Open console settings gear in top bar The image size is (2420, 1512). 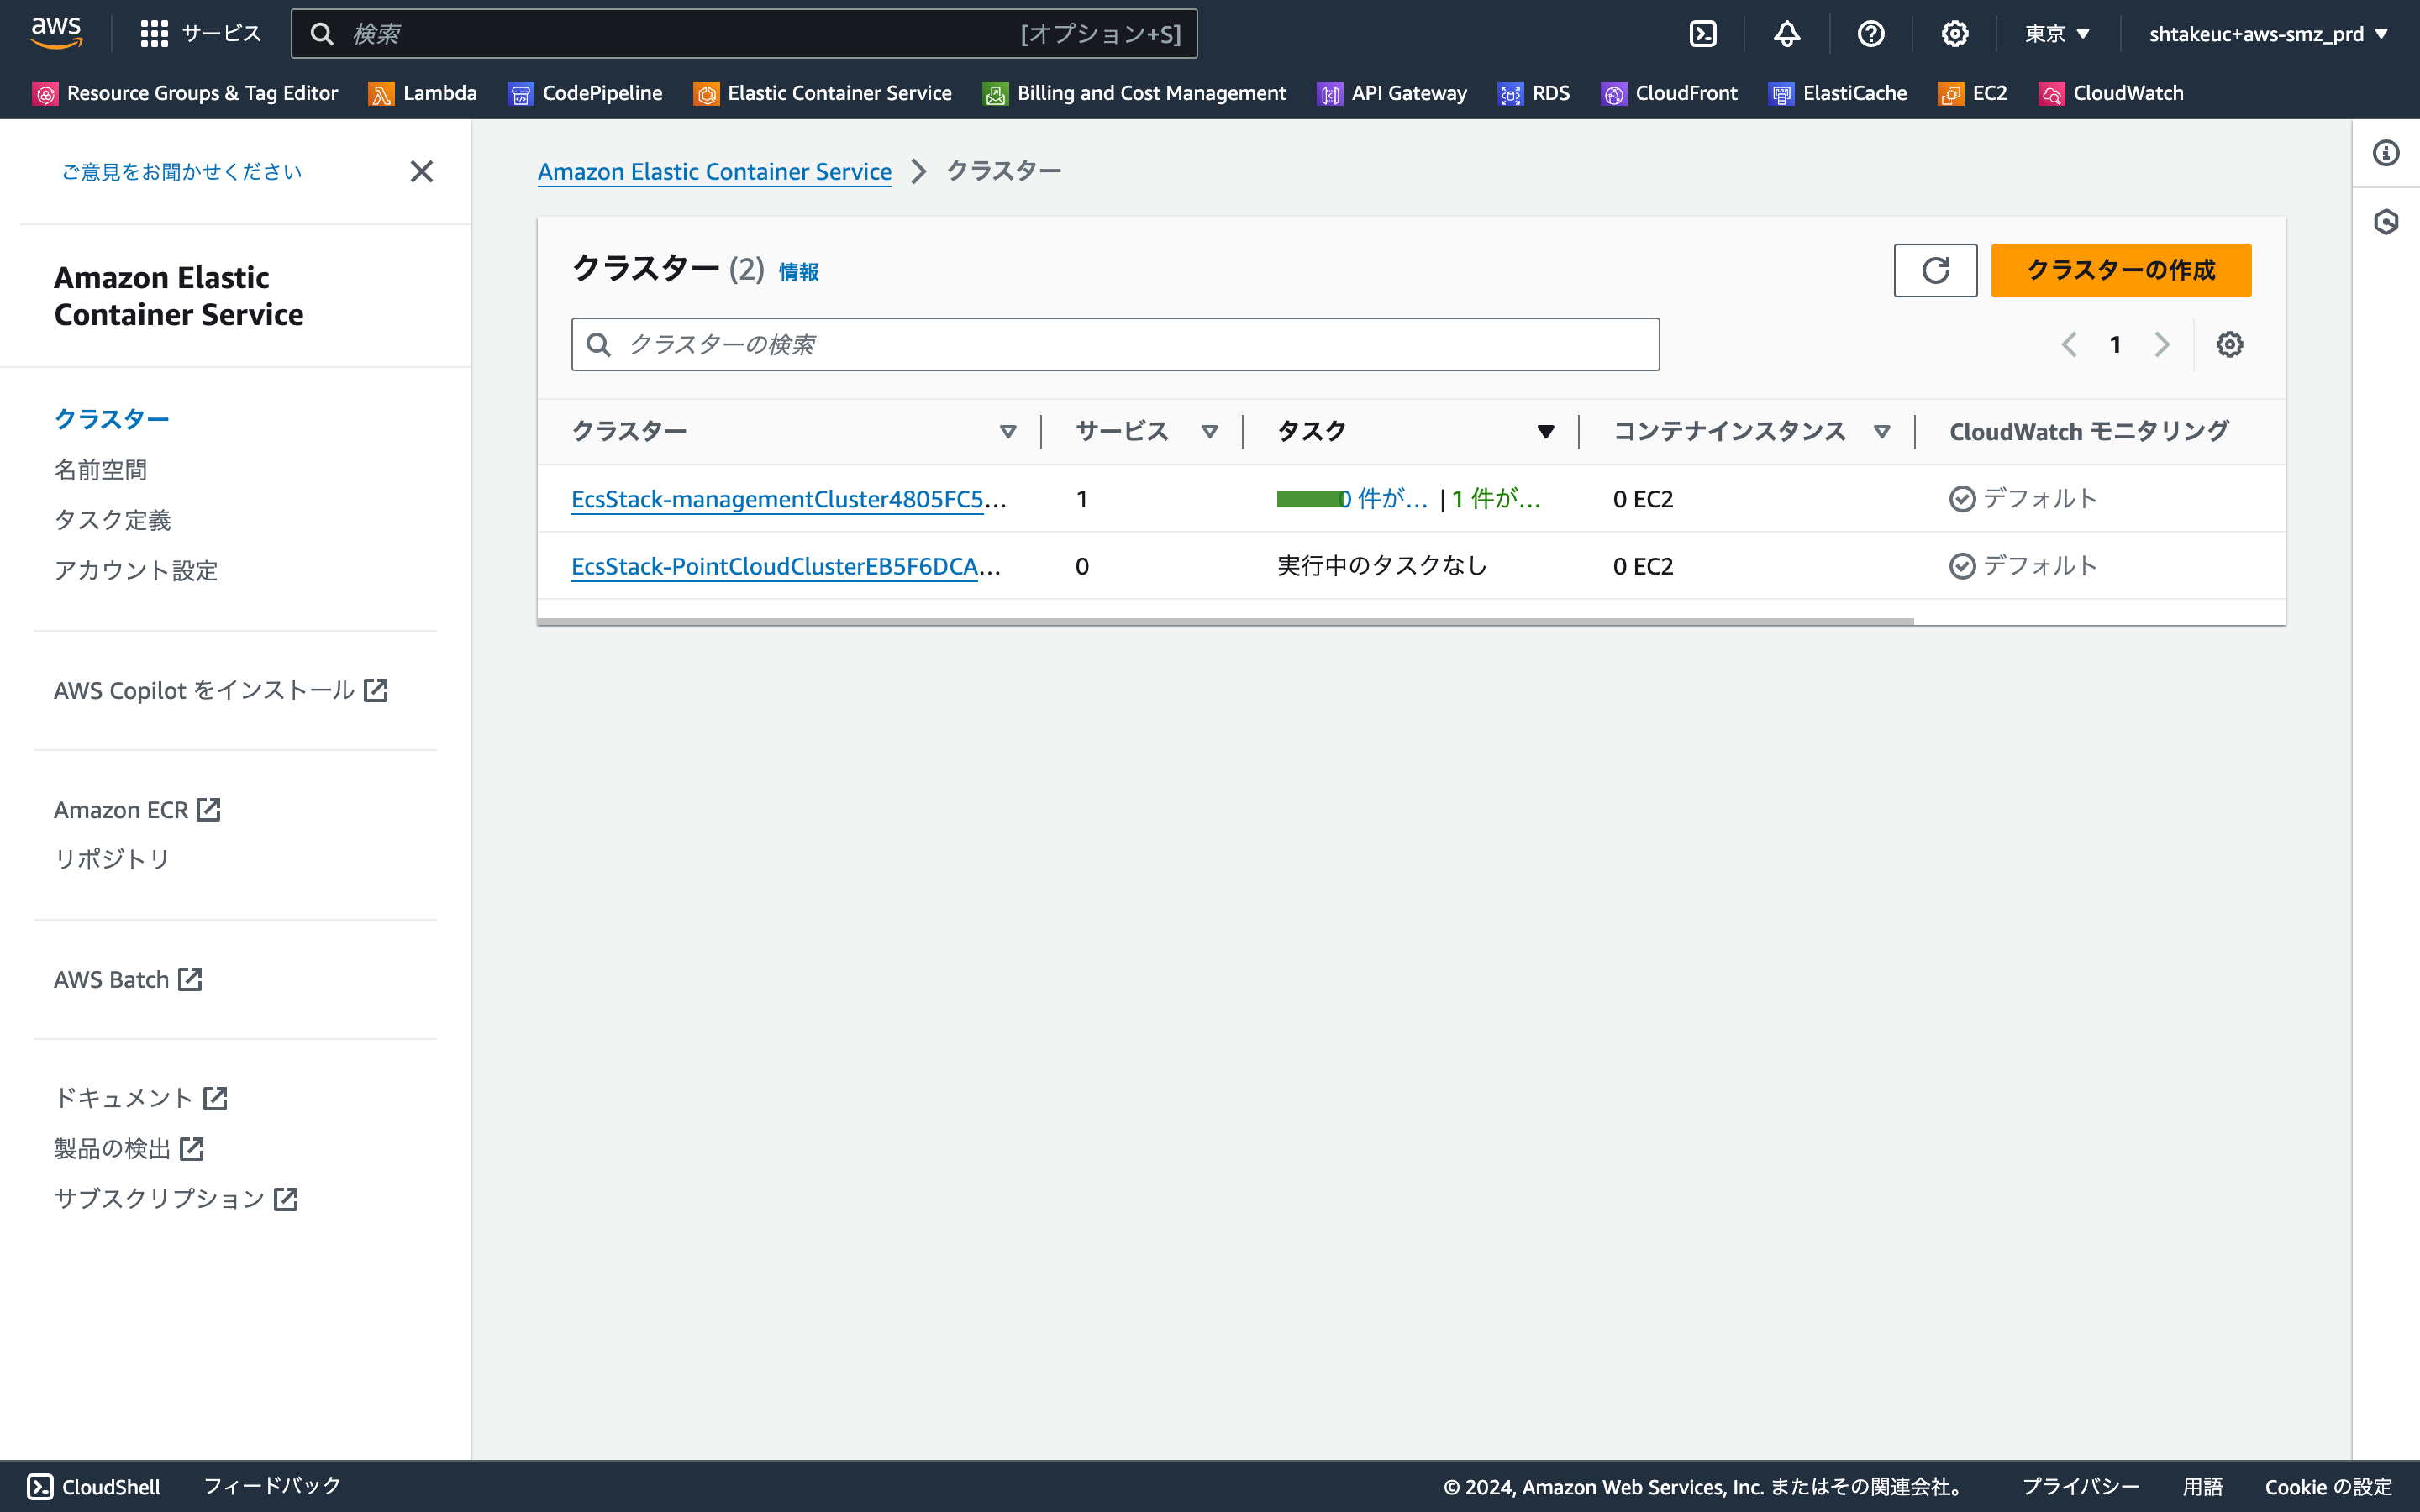1955,34
